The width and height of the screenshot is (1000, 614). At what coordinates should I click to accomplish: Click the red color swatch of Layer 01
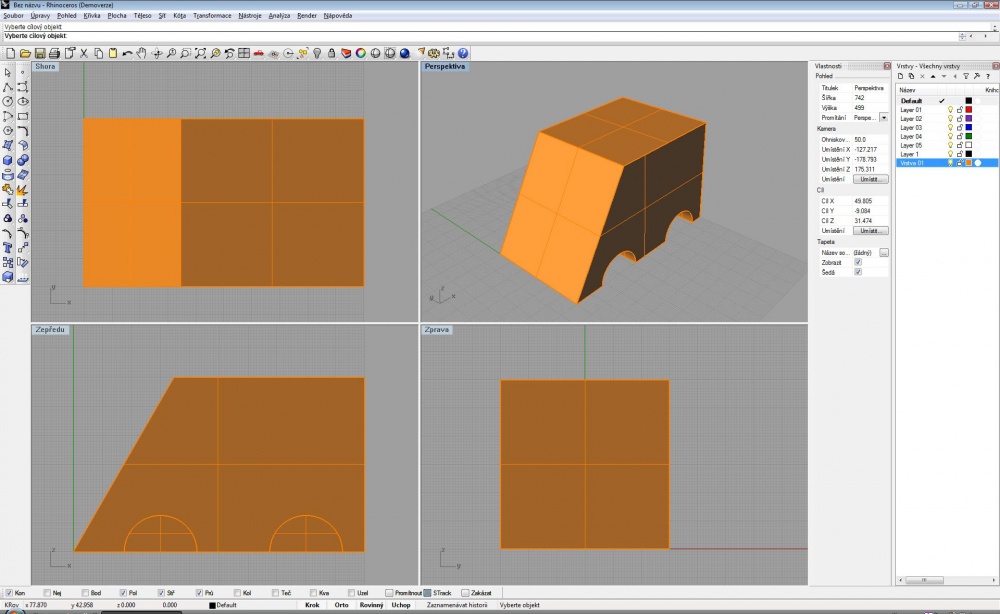coord(969,110)
